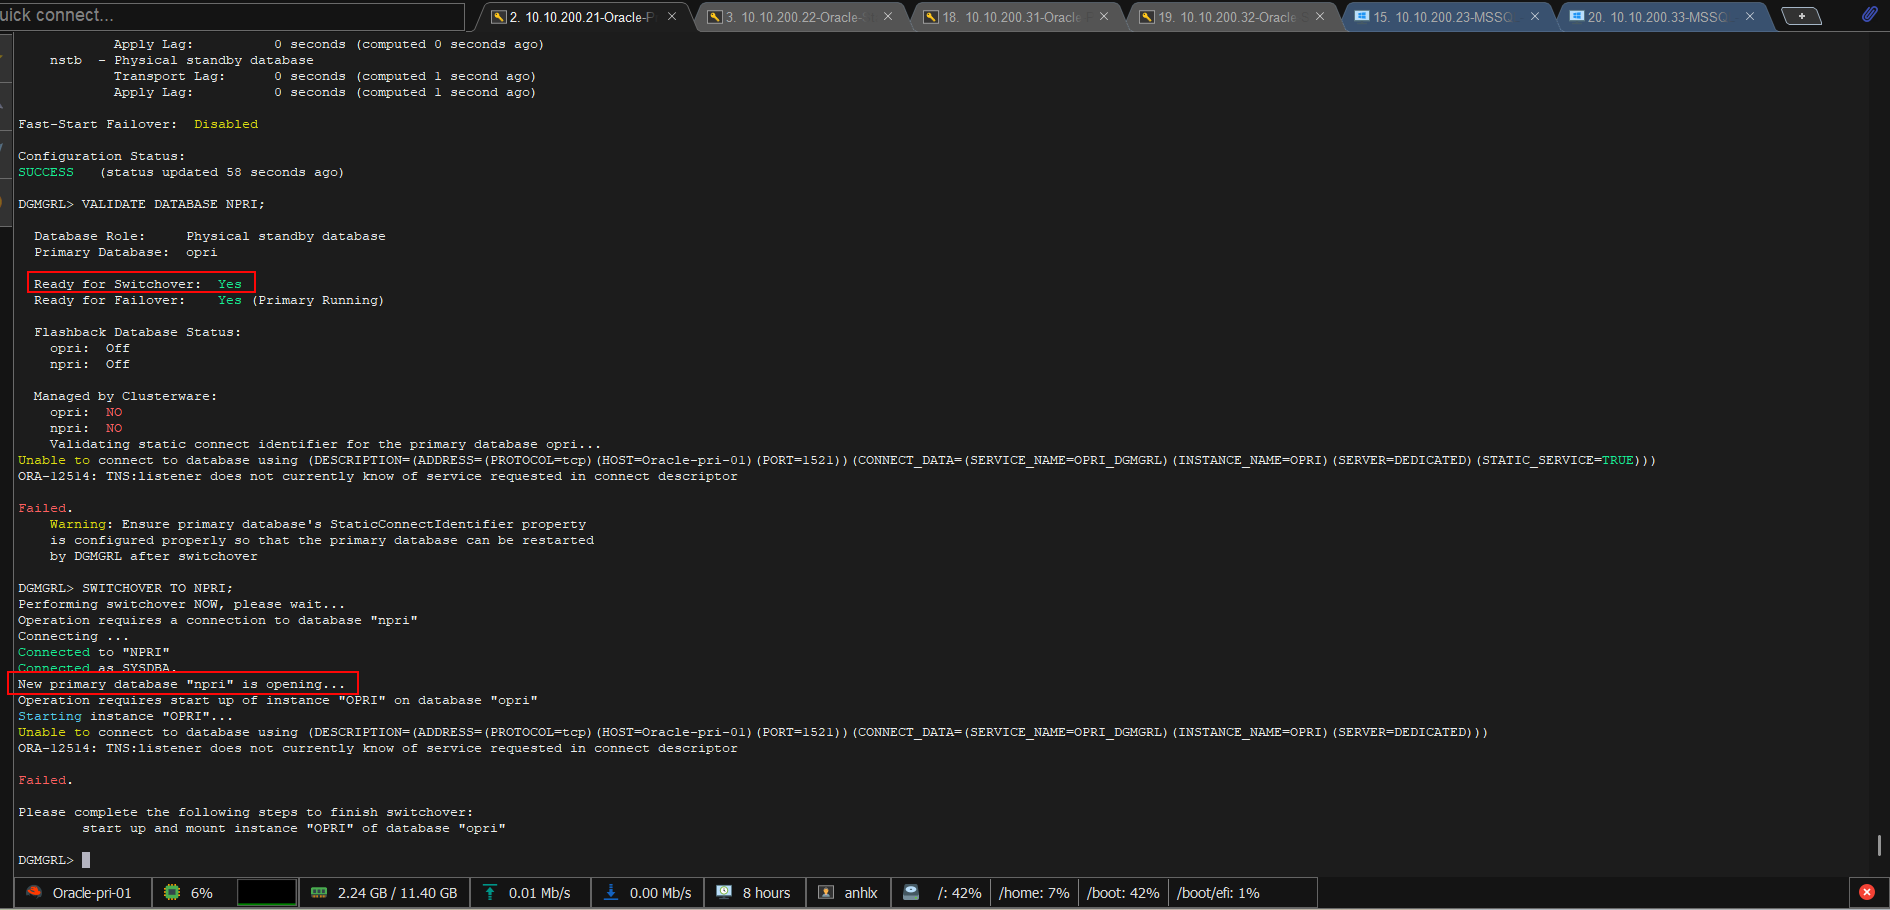1890x910 pixels.
Task: Click the 'VALIDATE DATABASE NPRI;' command text
Action: click(x=173, y=204)
